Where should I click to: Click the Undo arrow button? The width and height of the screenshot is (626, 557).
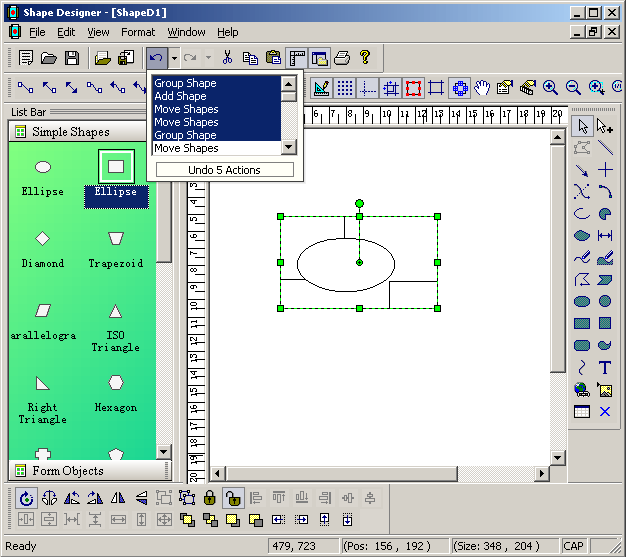(x=156, y=58)
